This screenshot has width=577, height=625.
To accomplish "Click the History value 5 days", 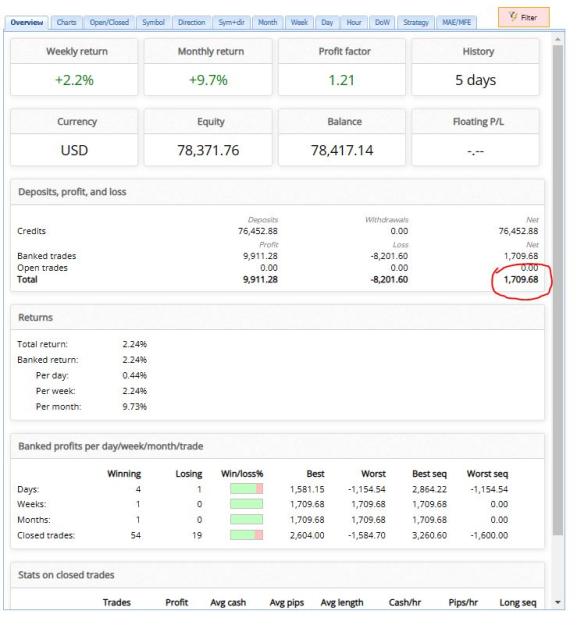I will click(476, 80).
